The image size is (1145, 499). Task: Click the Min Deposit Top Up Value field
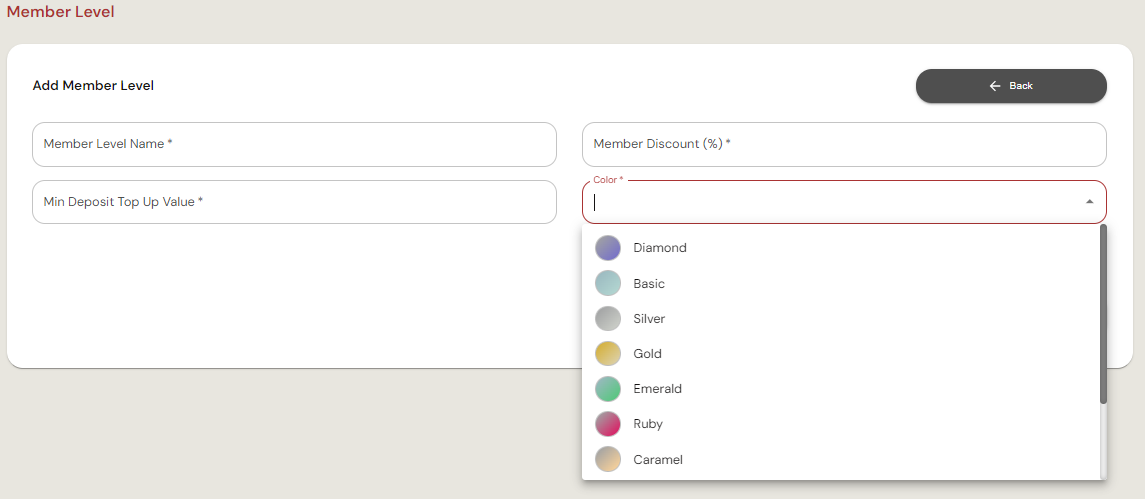(294, 202)
